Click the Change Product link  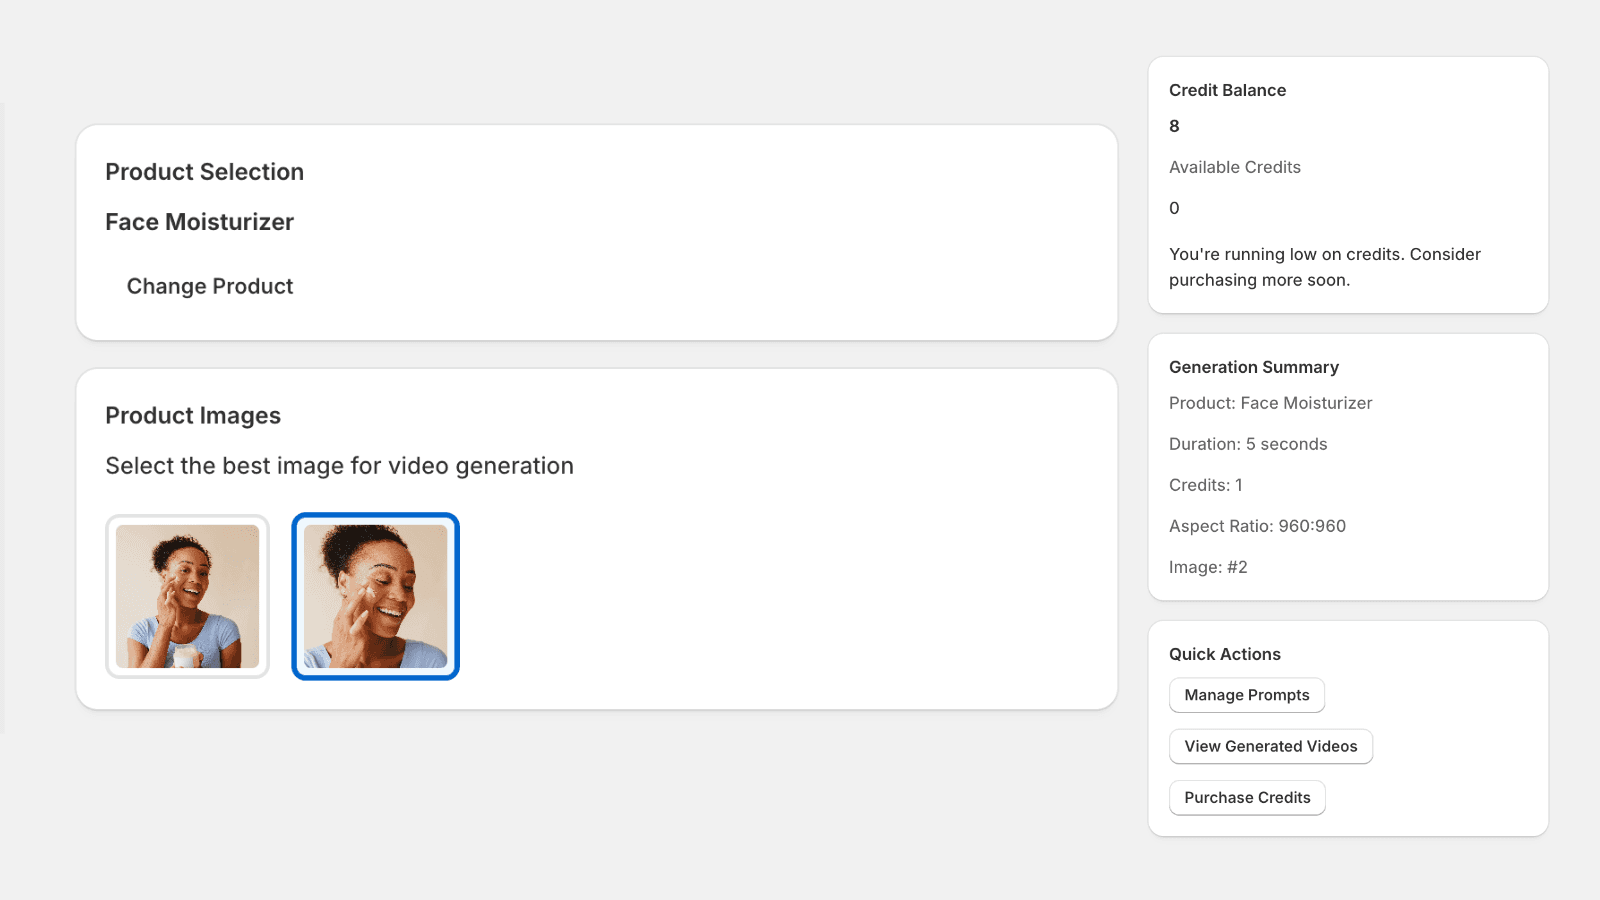click(209, 286)
